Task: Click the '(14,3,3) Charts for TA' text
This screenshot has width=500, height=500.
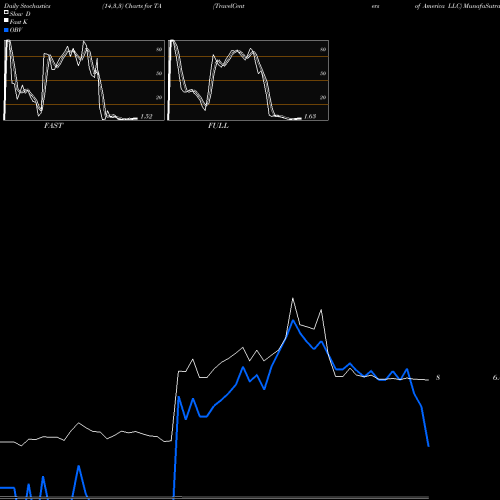Action: tap(132, 6)
